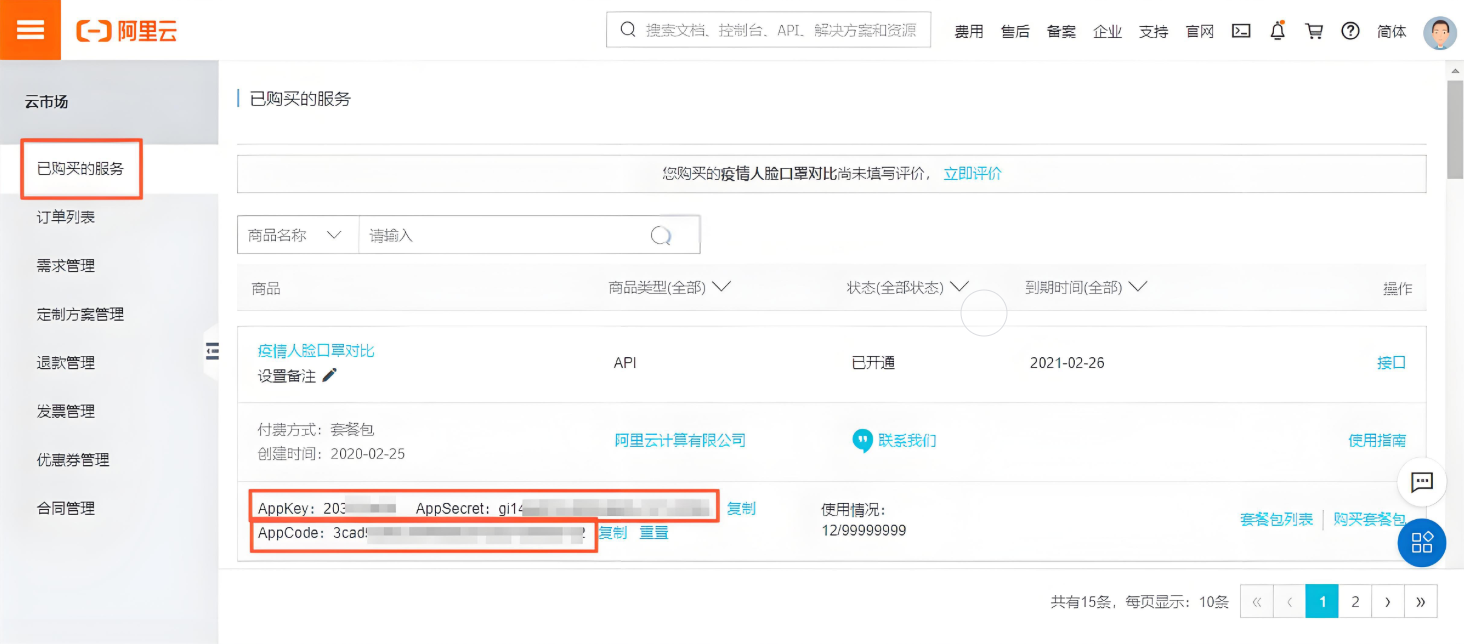The width and height of the screenshot is (1464, 644).
Task: Click the search magnifier icon in top bar
Action: 628,30
